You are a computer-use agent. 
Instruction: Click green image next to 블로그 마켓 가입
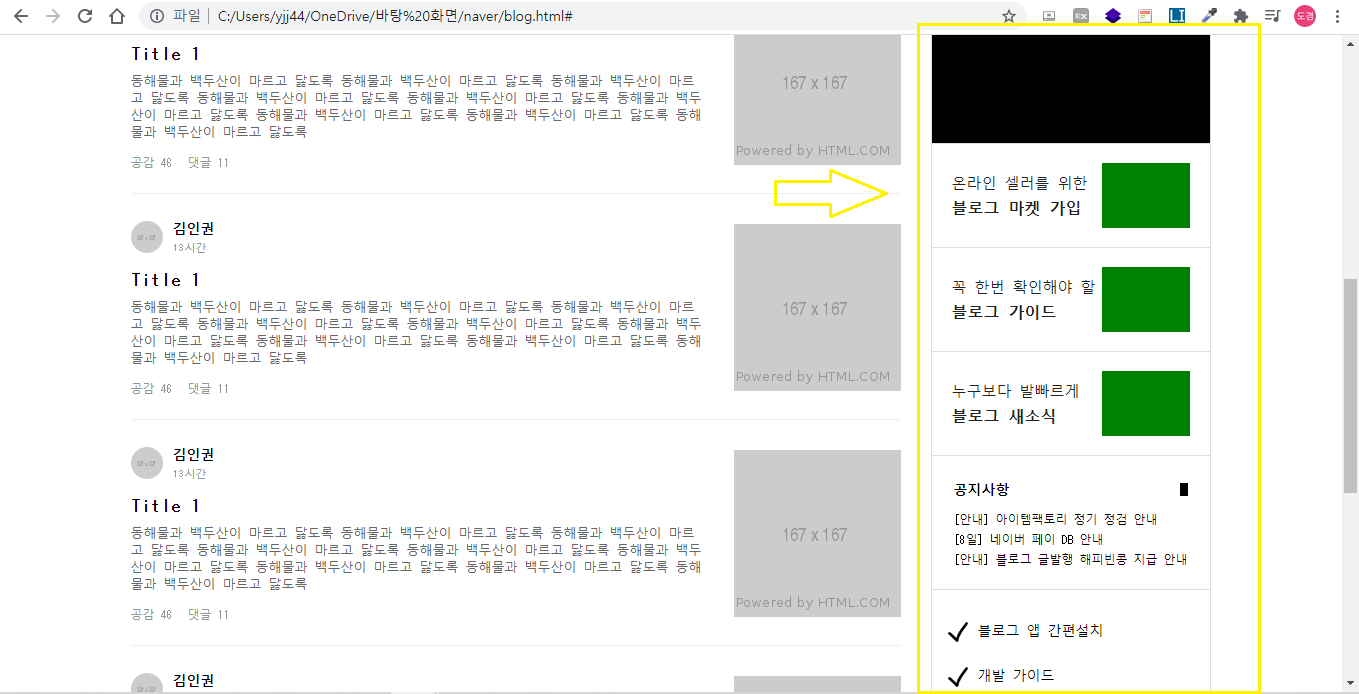1146,195
